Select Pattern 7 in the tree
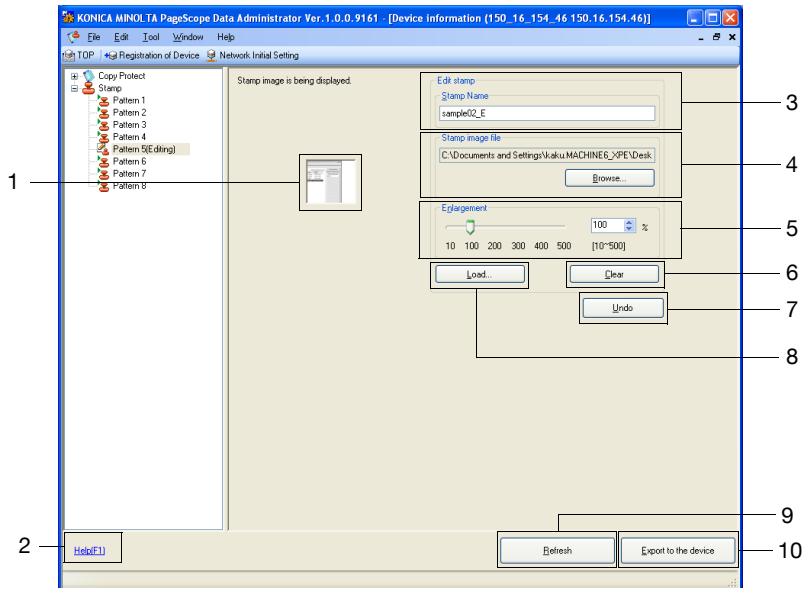Screen dimensions: 809x593 tap(129, 174)
